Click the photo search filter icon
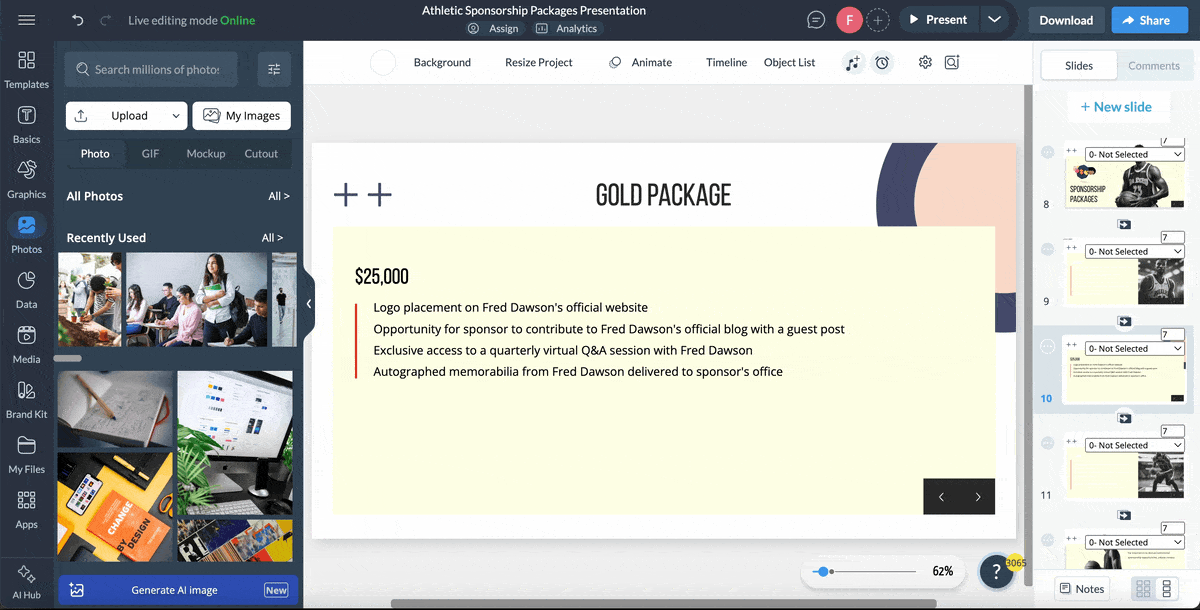1200x610 pixels. [274, 69]
